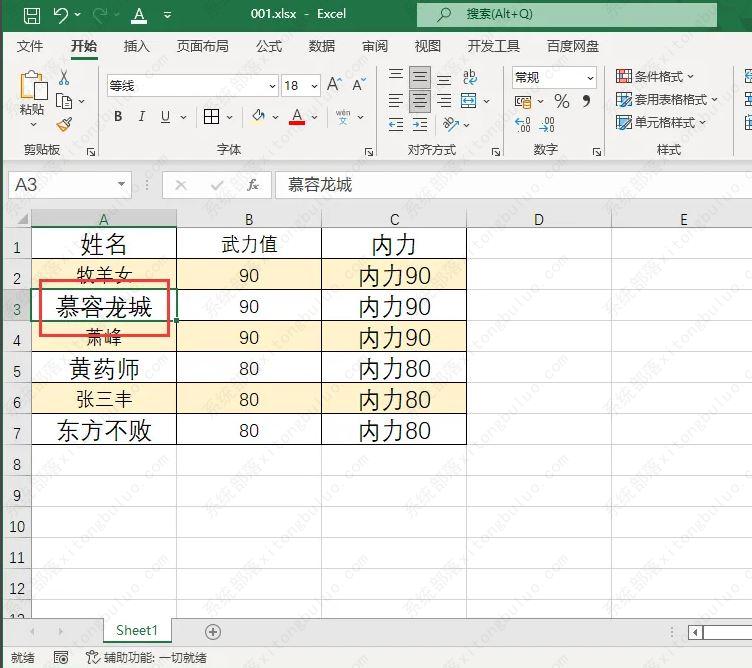The width and height of the screenshot is (752, 668).
Task: Toggle italic formatting
Action: click(x=143, y=117)
